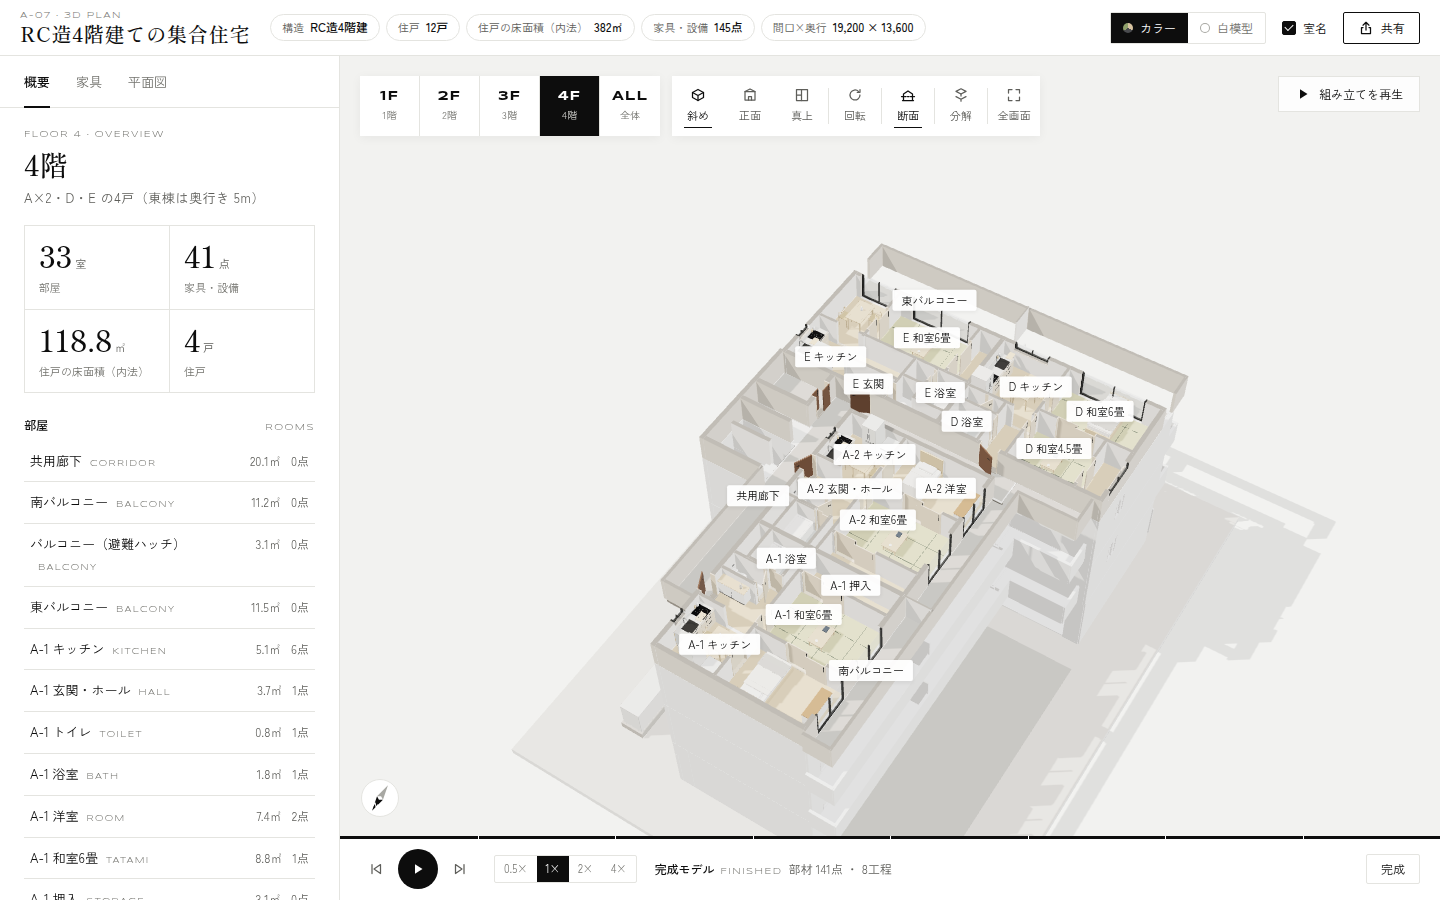Select A-1 玄関・ホール row in list
Screen dimensions: 1440x900
click(x=169, y=691)
